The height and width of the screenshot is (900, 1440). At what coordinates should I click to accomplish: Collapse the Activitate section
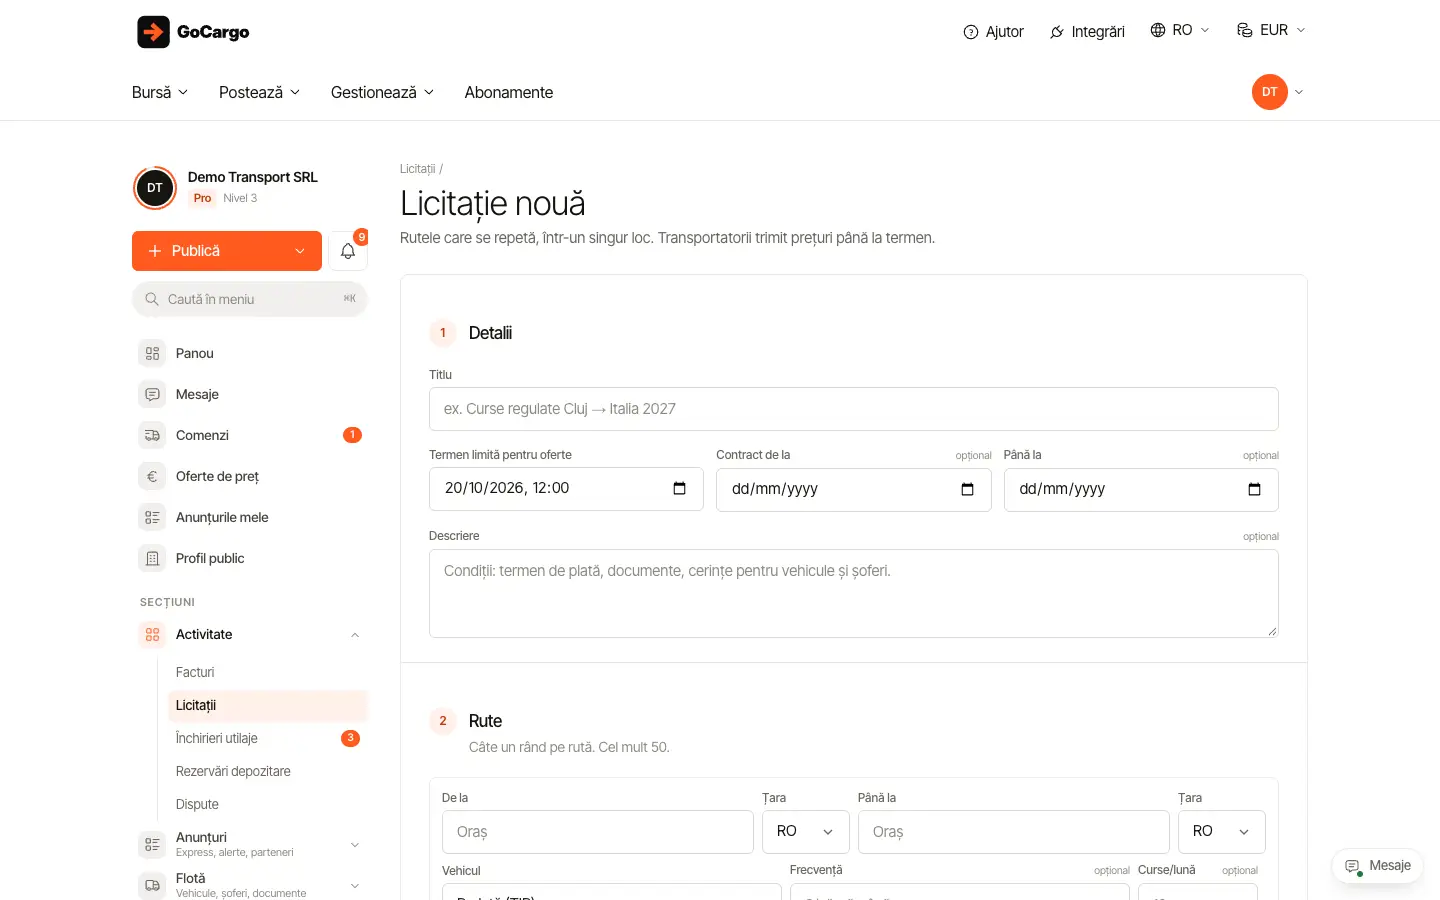tap(355, 635)
